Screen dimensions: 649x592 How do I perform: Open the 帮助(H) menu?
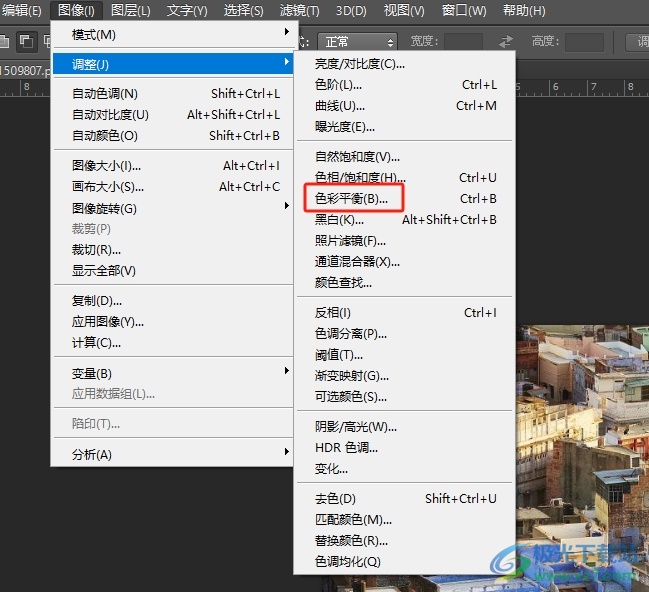point(524,10)
